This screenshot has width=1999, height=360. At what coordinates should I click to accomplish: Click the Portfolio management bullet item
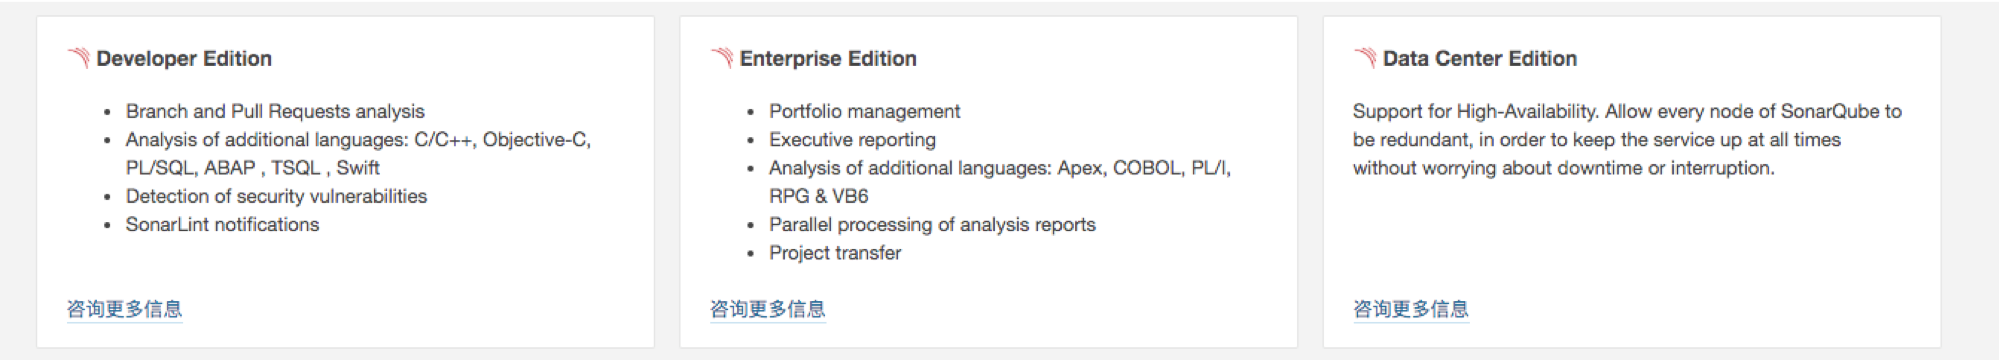864,111
